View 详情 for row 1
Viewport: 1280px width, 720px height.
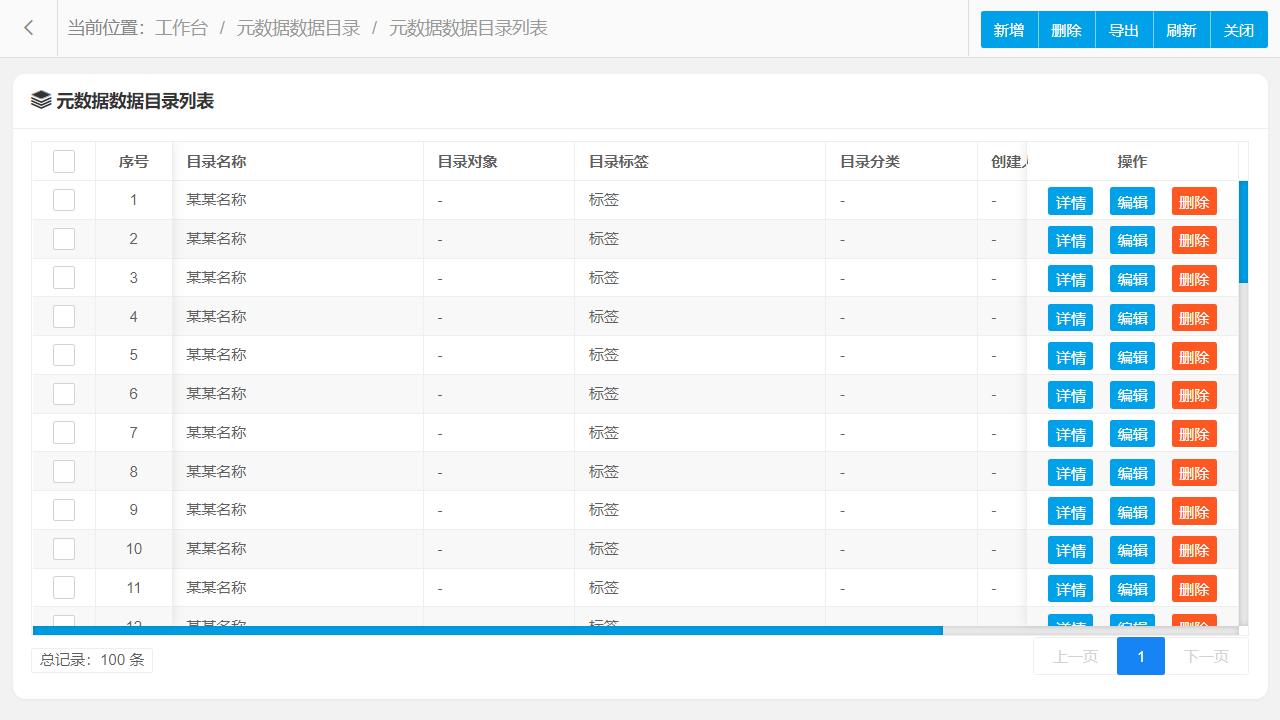1070,201
